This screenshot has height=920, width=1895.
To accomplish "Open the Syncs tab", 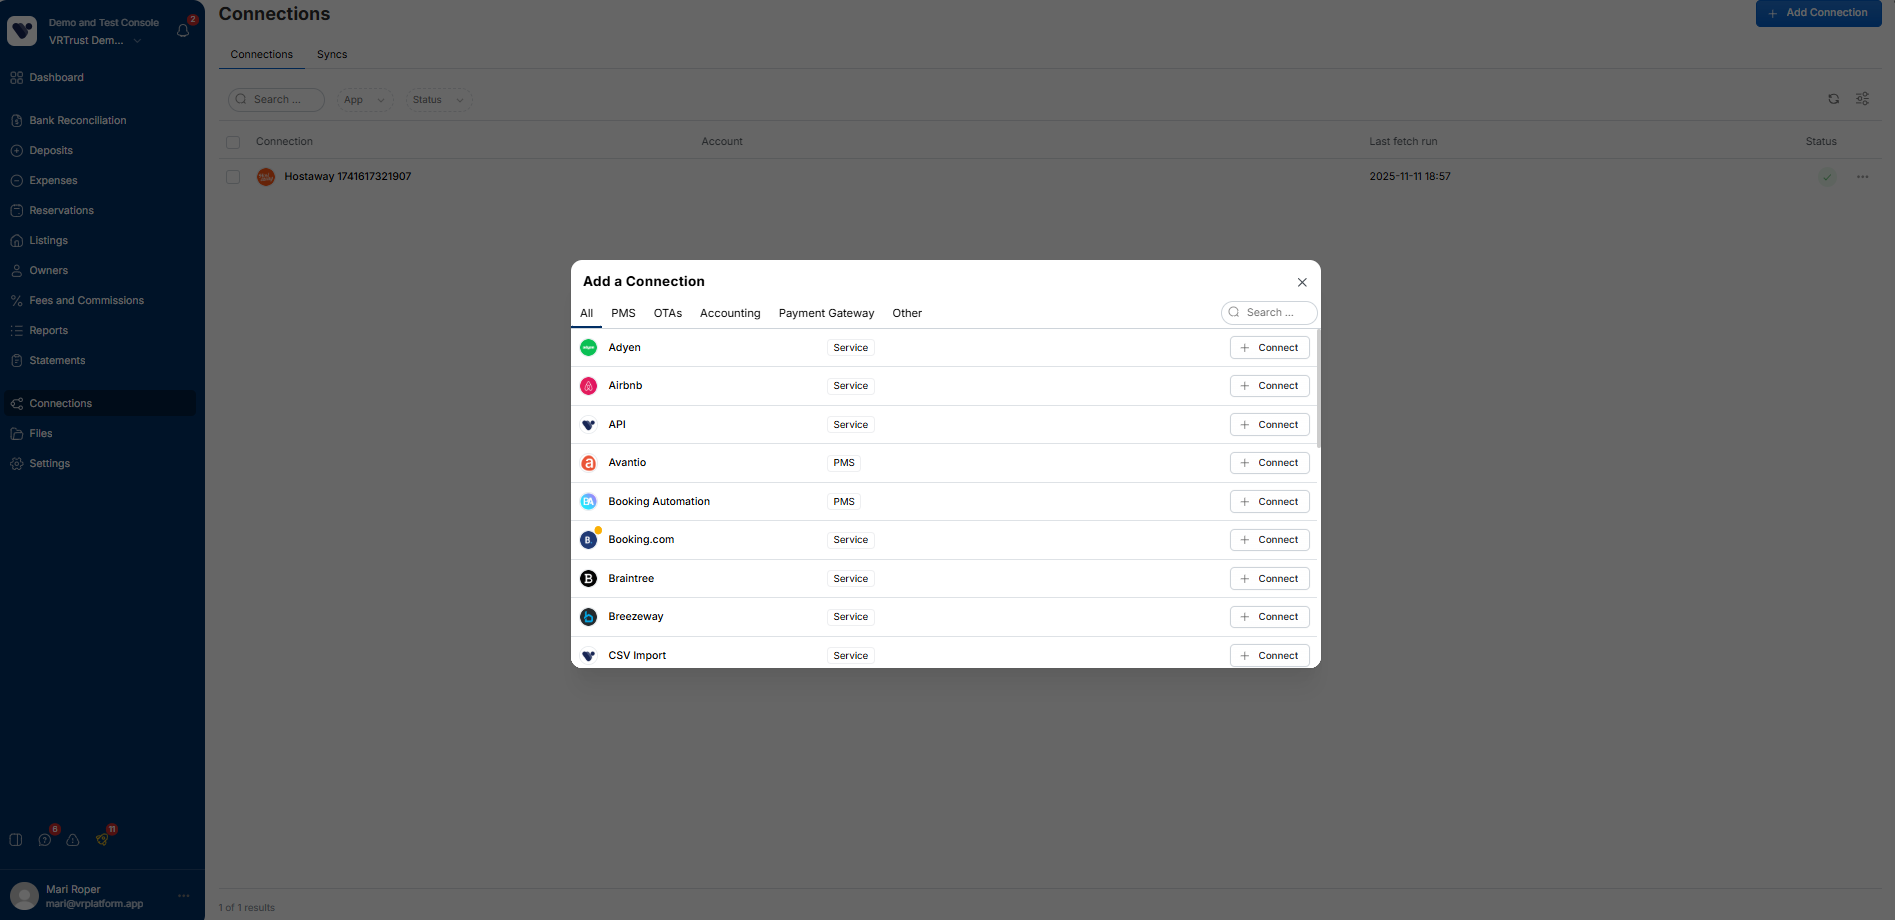I will pos(332,55).
